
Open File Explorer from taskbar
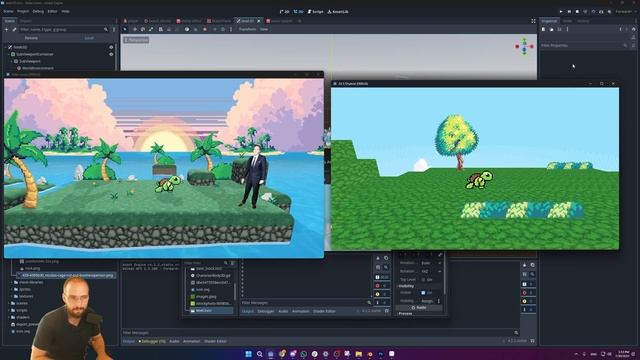pos(358,354)
